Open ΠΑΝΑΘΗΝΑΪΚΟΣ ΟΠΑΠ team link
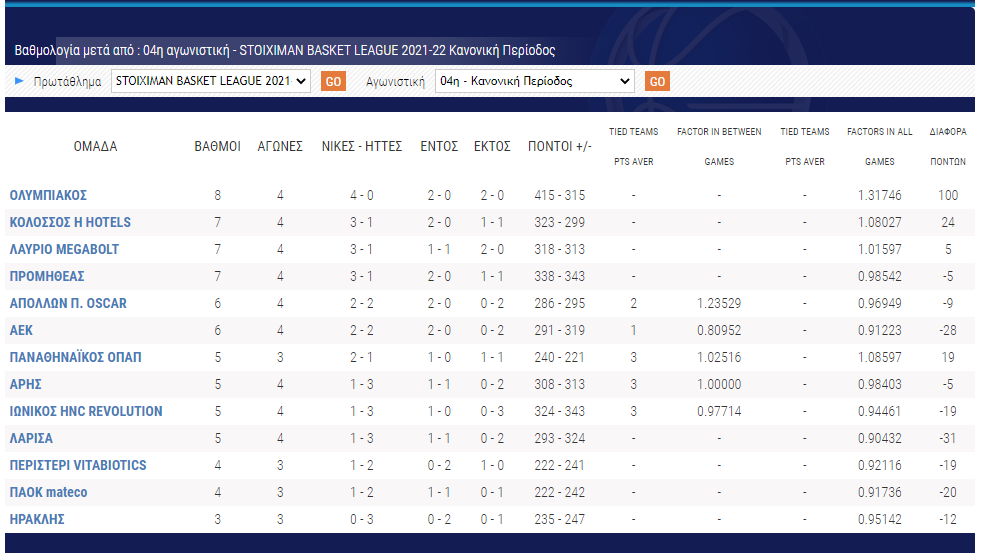Screen dimensions: 983x553 pos(75,357)
